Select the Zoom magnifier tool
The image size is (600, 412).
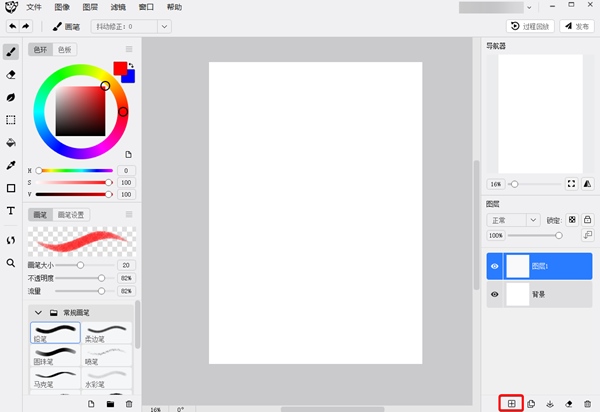pos(11,263)
